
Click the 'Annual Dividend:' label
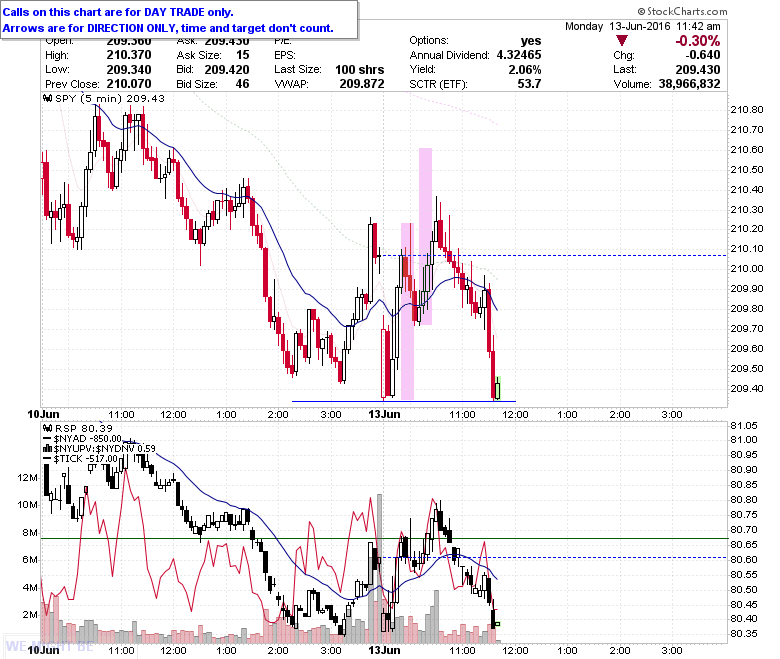[x=449, y=55]
